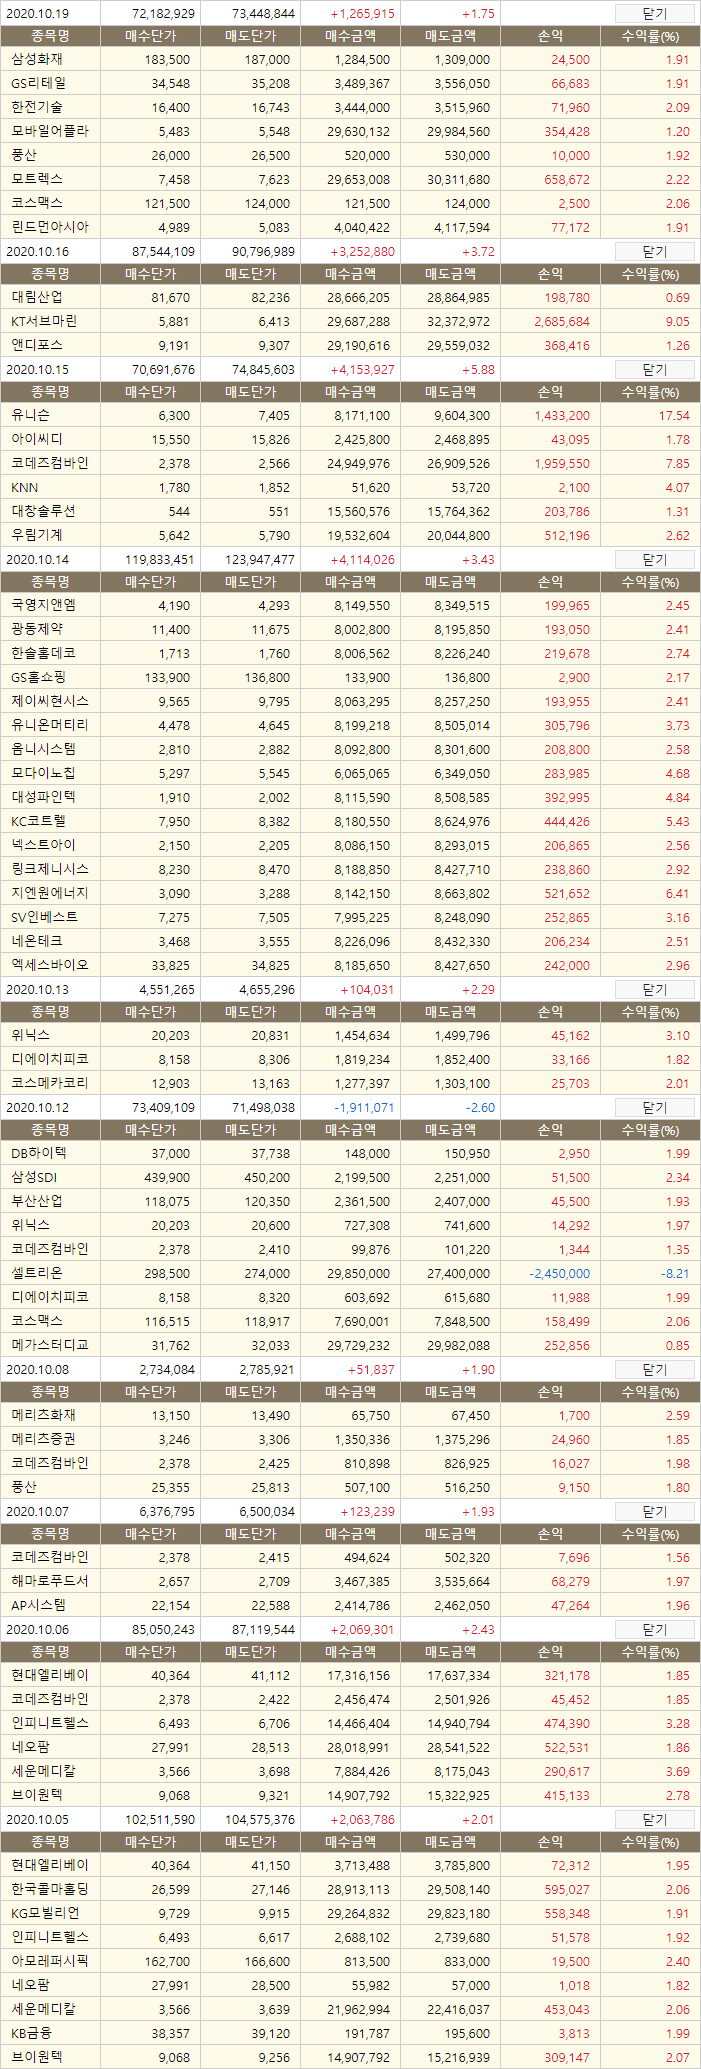Select the 모트렉스 entry
The height and width of the screenshot is (2069, 701).
pos(36,179)
